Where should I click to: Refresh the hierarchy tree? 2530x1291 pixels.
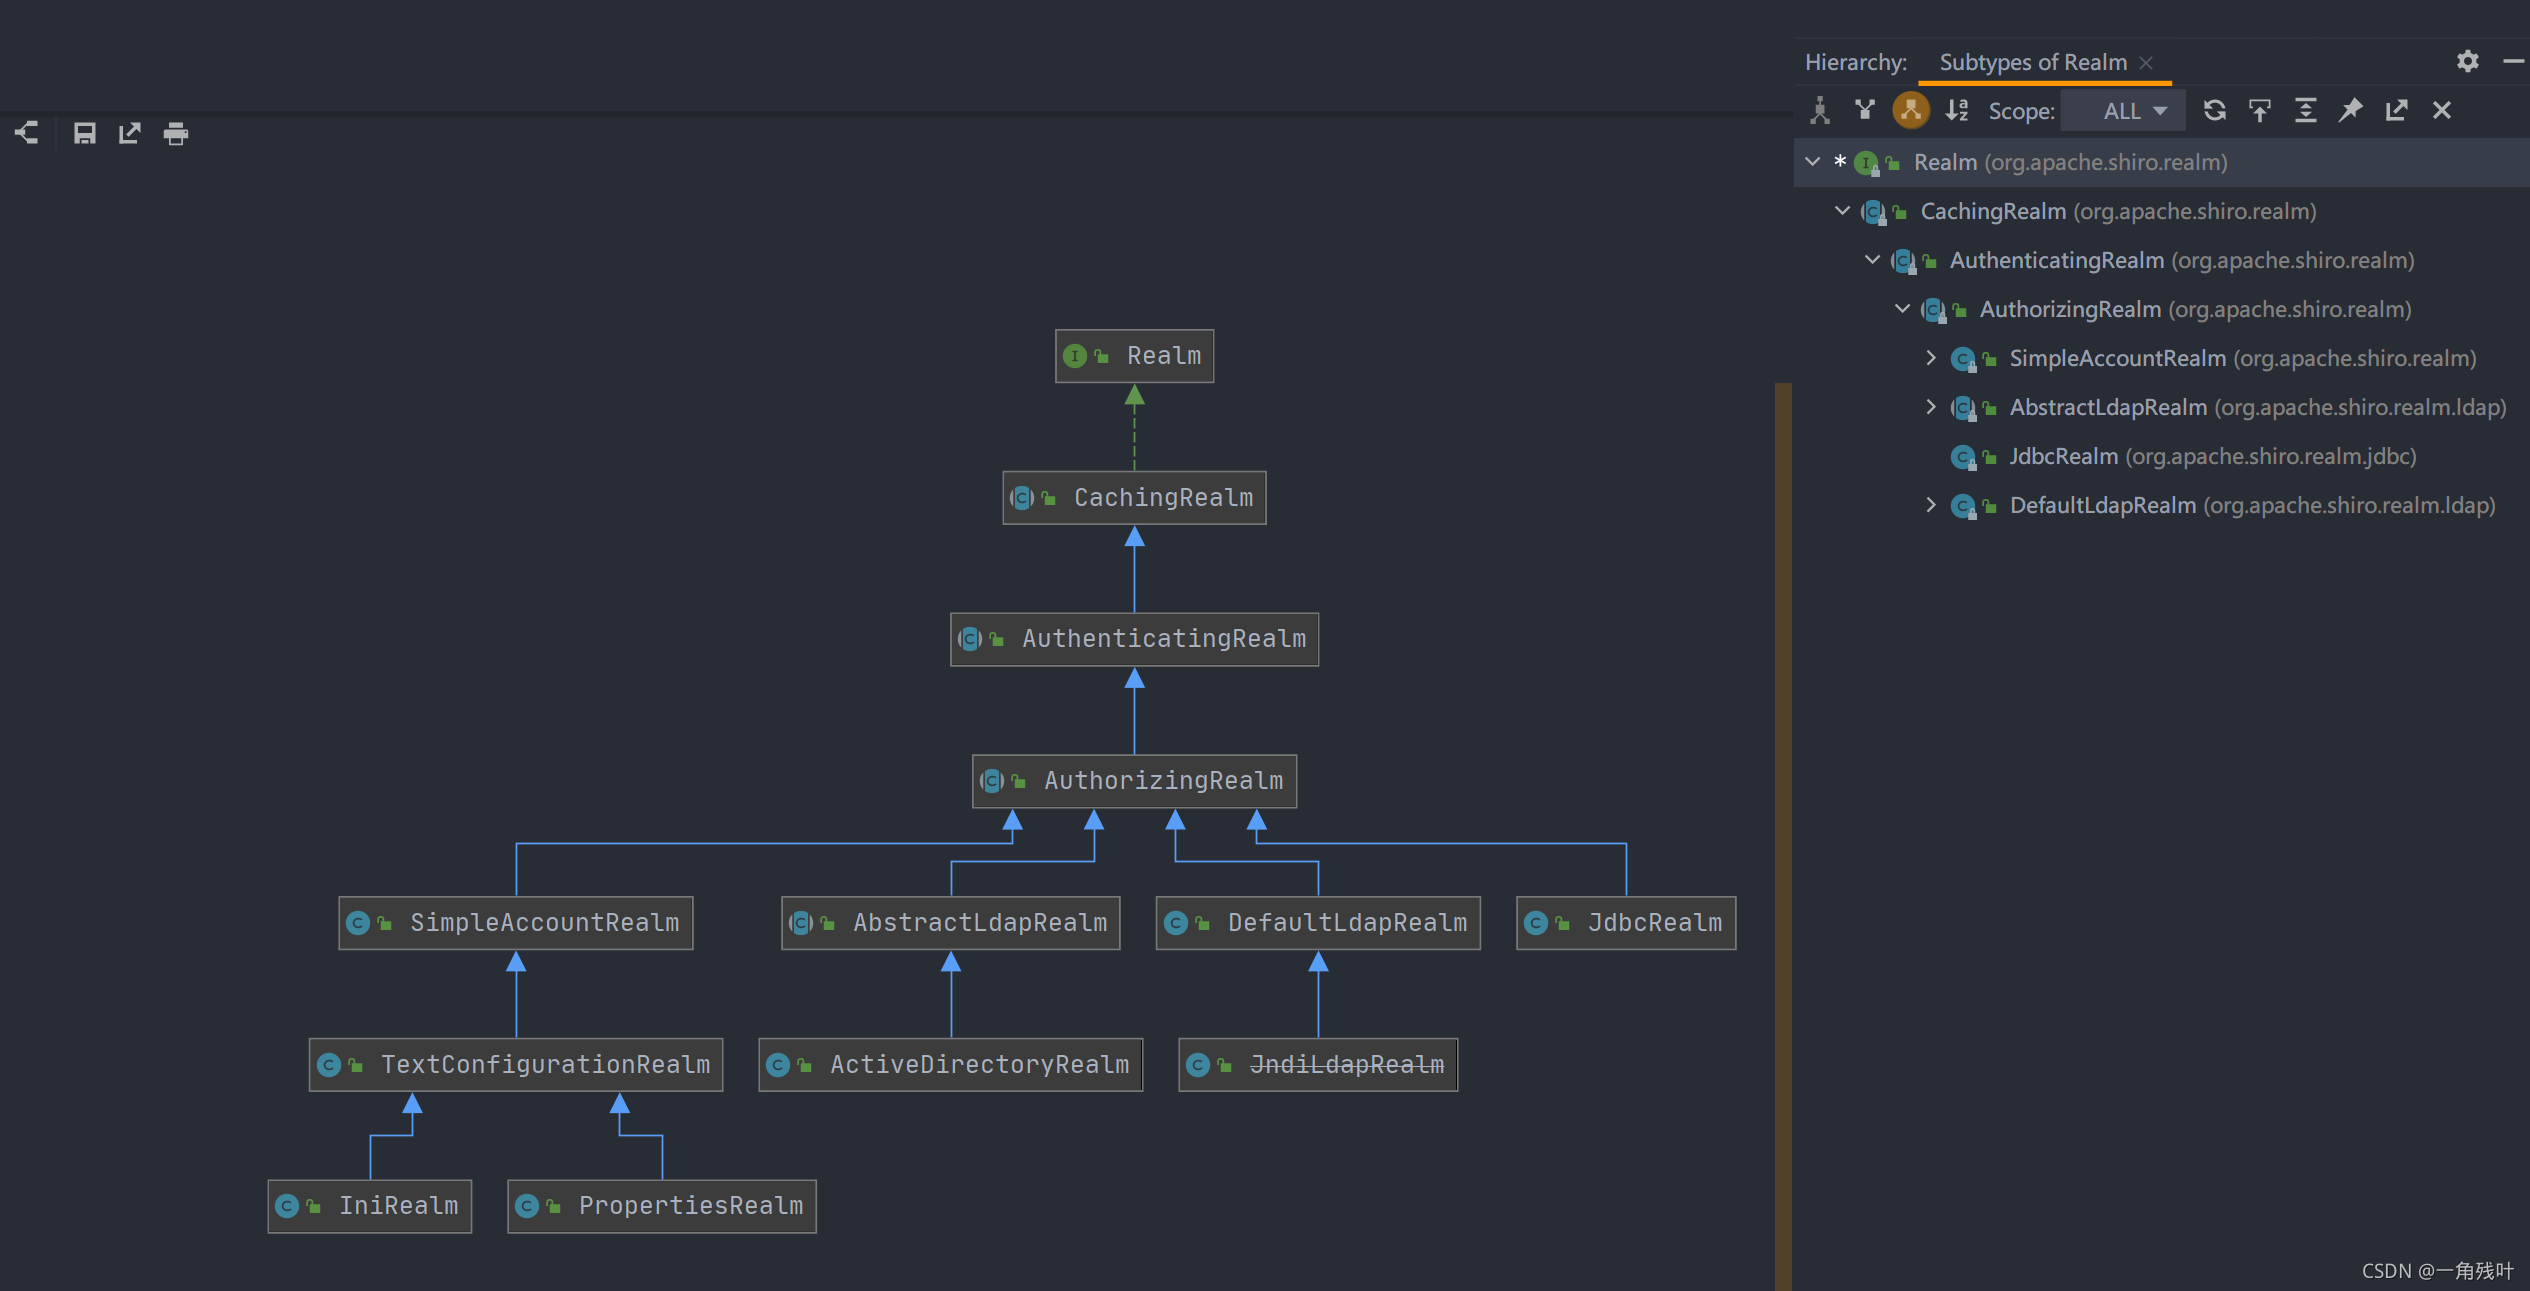coord(2214,110)
